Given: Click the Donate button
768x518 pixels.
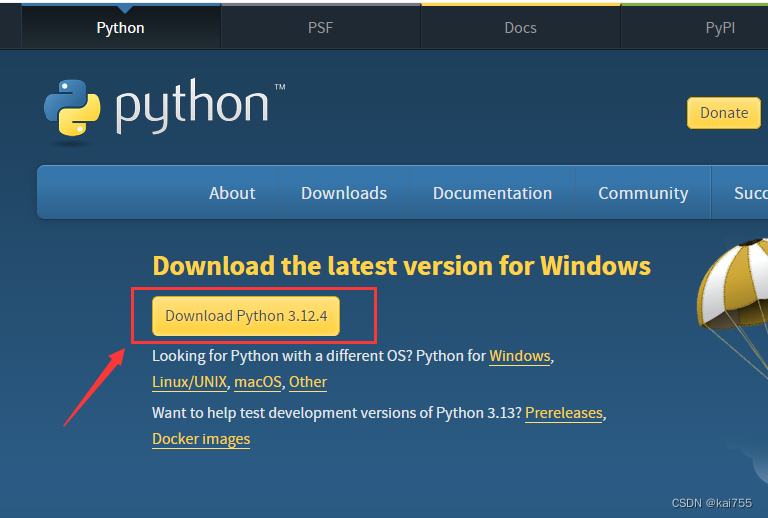Looking at the screenshot, I should tap(724, 113).
